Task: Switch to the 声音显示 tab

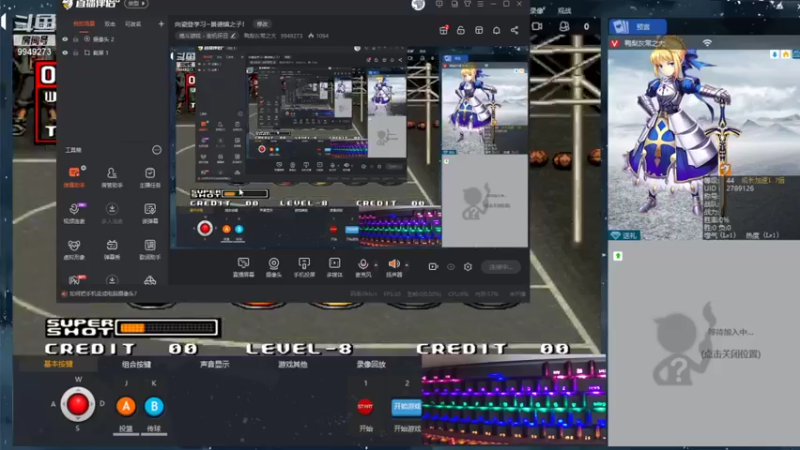Action: (214, 364)
